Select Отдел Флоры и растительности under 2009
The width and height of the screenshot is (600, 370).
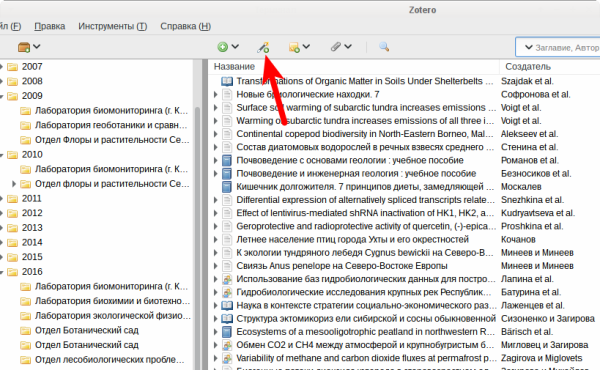pyautogui.click(x=112, y=140)
